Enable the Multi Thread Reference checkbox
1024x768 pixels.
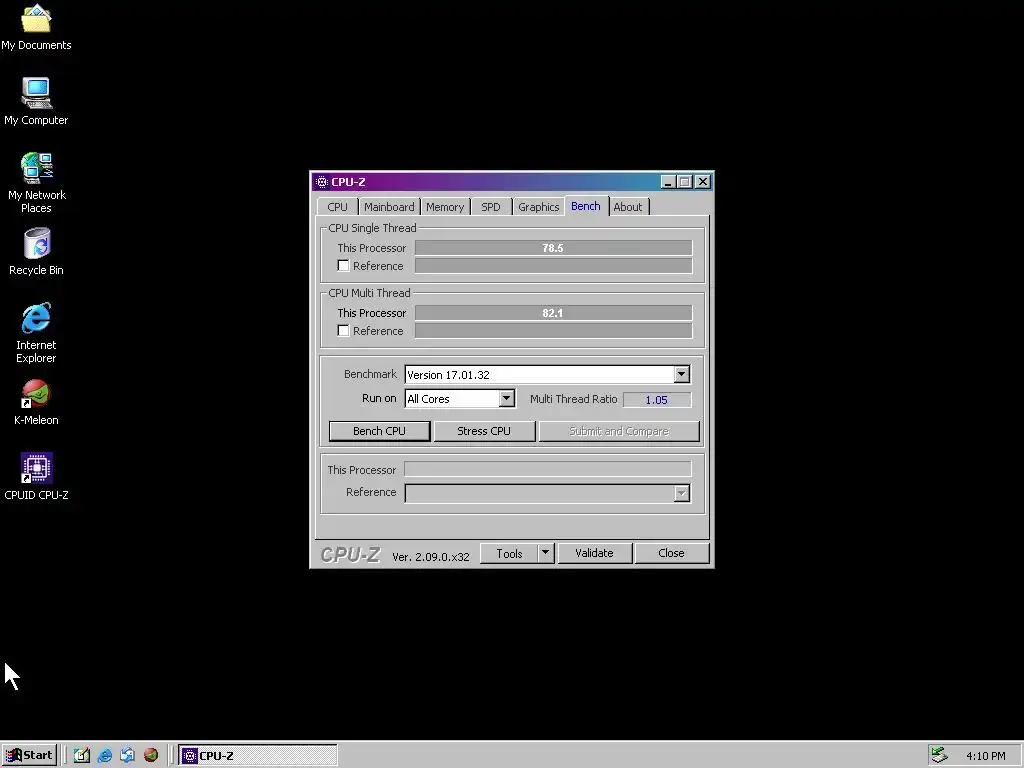coord(343,330)
